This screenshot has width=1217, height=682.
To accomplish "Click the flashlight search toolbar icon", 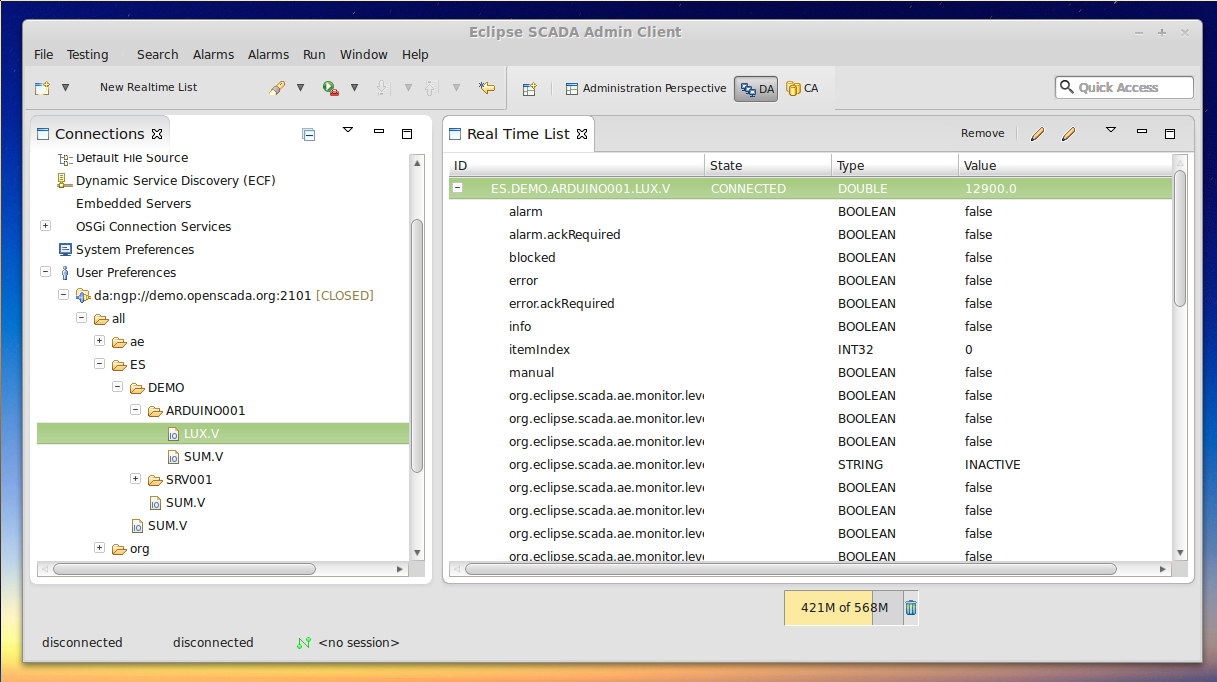I will click(x=277, y=88).
